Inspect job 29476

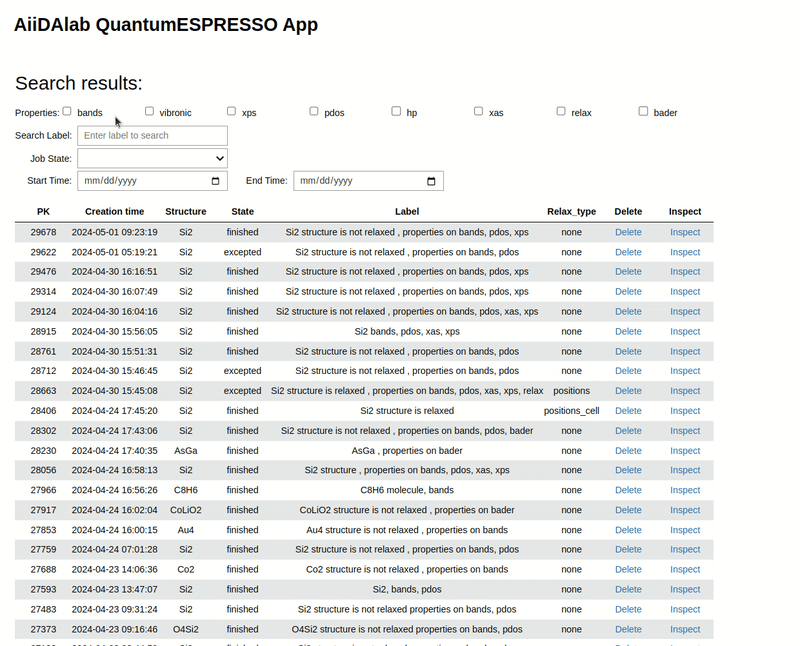pyautogui.click(x=685, y=271)
